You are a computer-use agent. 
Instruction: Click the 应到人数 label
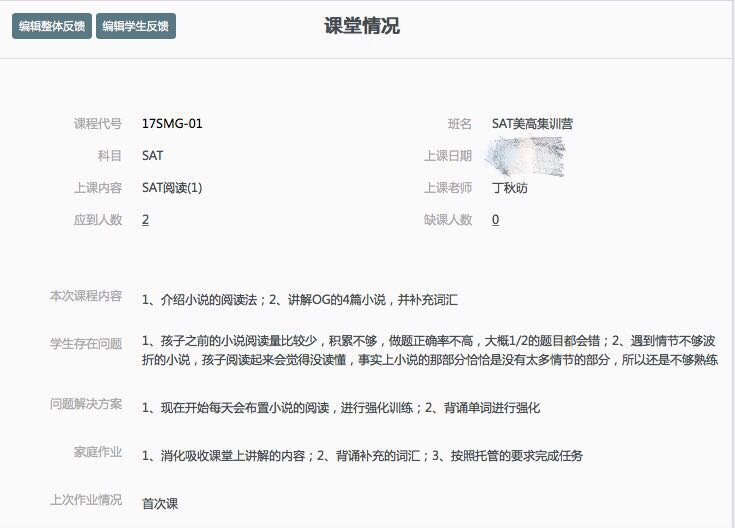(98, 219)
